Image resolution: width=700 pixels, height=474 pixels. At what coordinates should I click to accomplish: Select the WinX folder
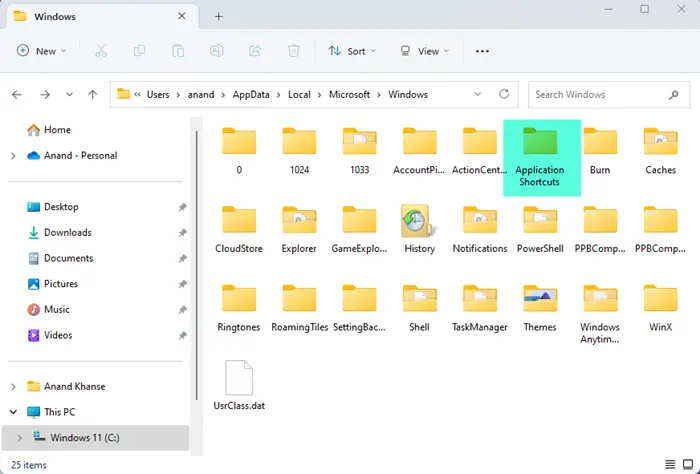tap(660, 308)
